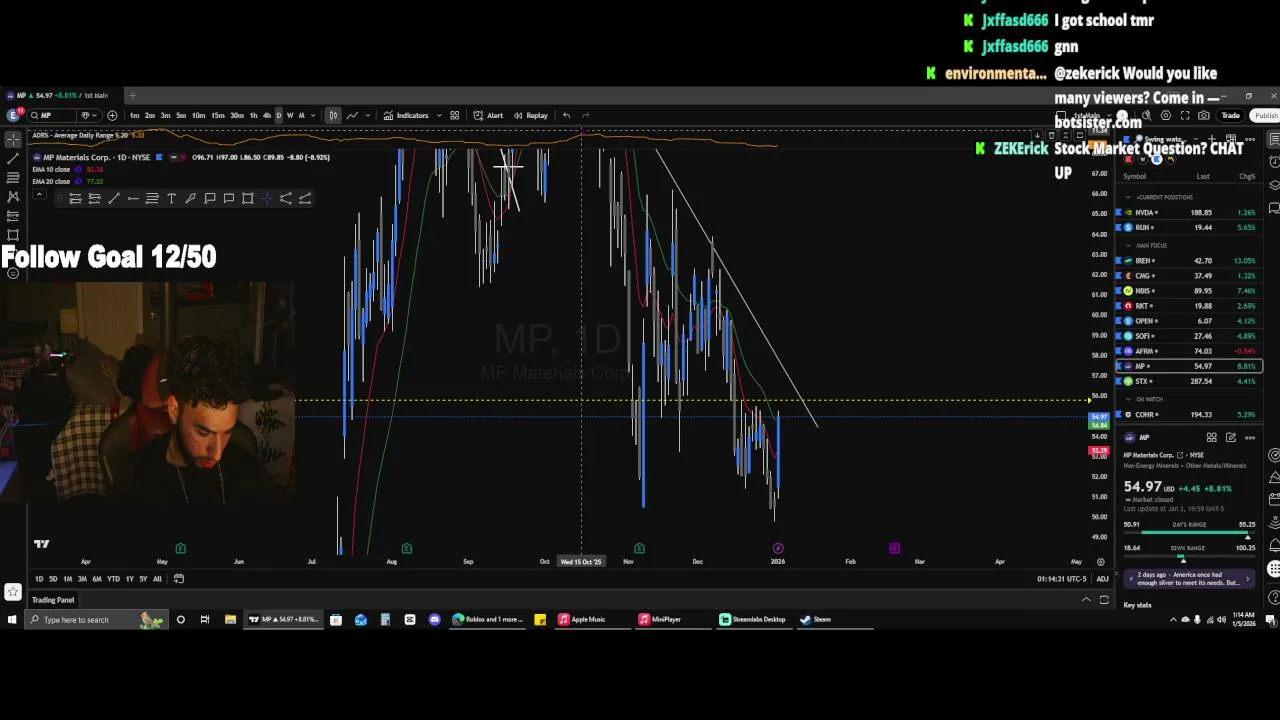Image resolution: width=1280 pixels, height=720 pixels.
Task: Open the Indicators favorites dropdown arrow
Action: point(439,115)
